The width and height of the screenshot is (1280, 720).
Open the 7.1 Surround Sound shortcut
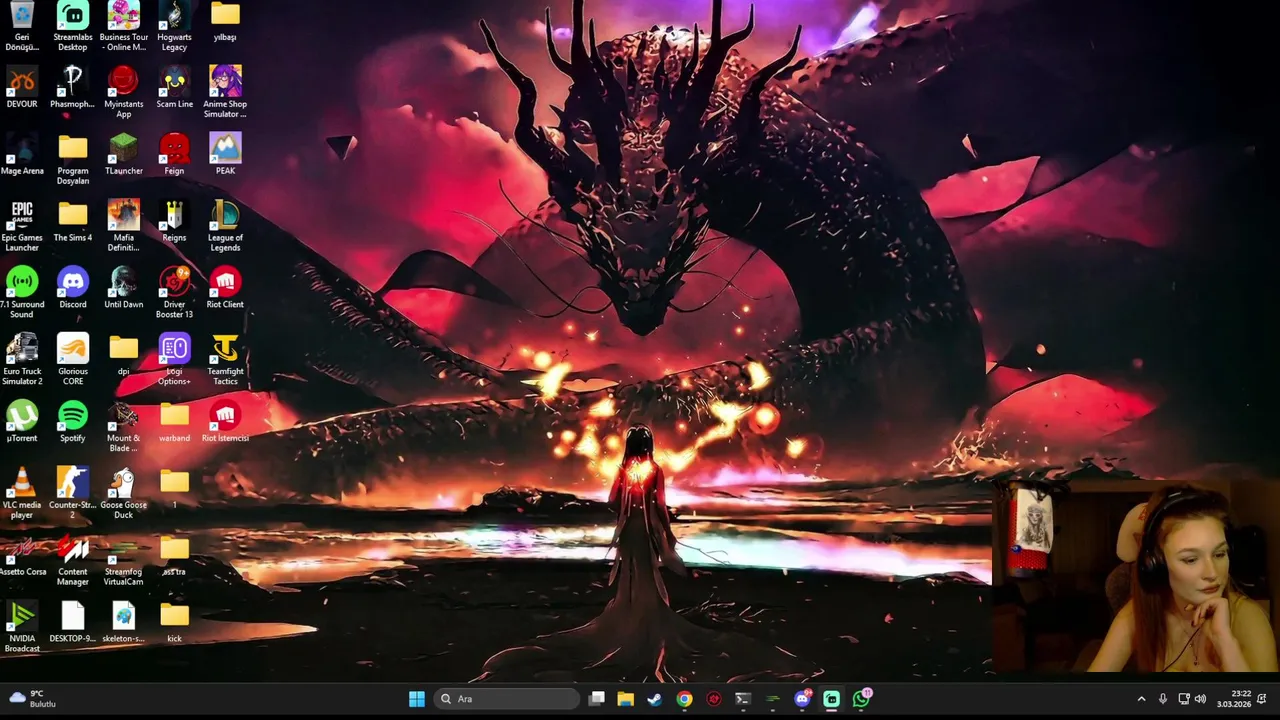[22, 293]
